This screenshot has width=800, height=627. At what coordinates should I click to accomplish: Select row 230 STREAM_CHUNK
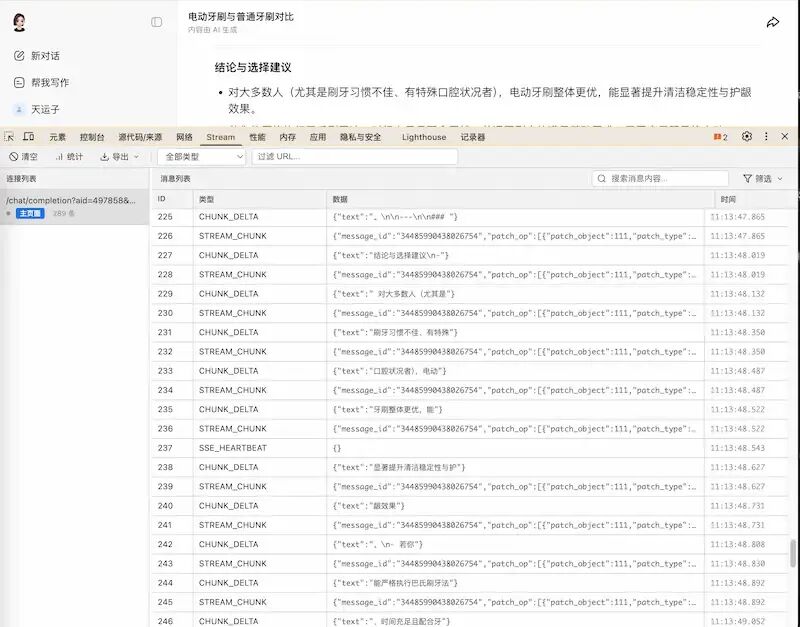tap(469, 313)
